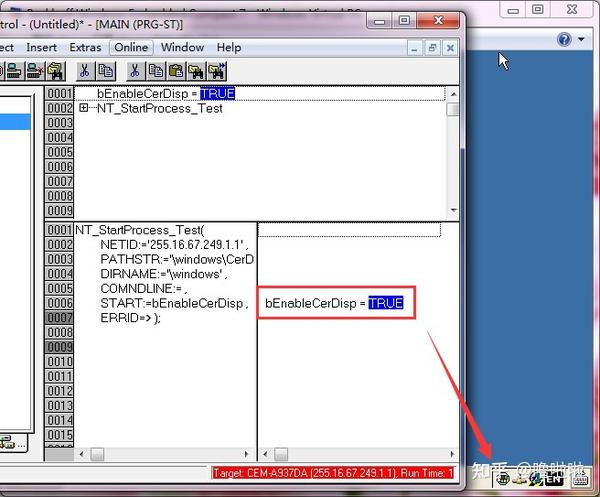Click the code pane horizontal scrollbar right arrow
600x497 pixels.
click(x=246, y=454)
